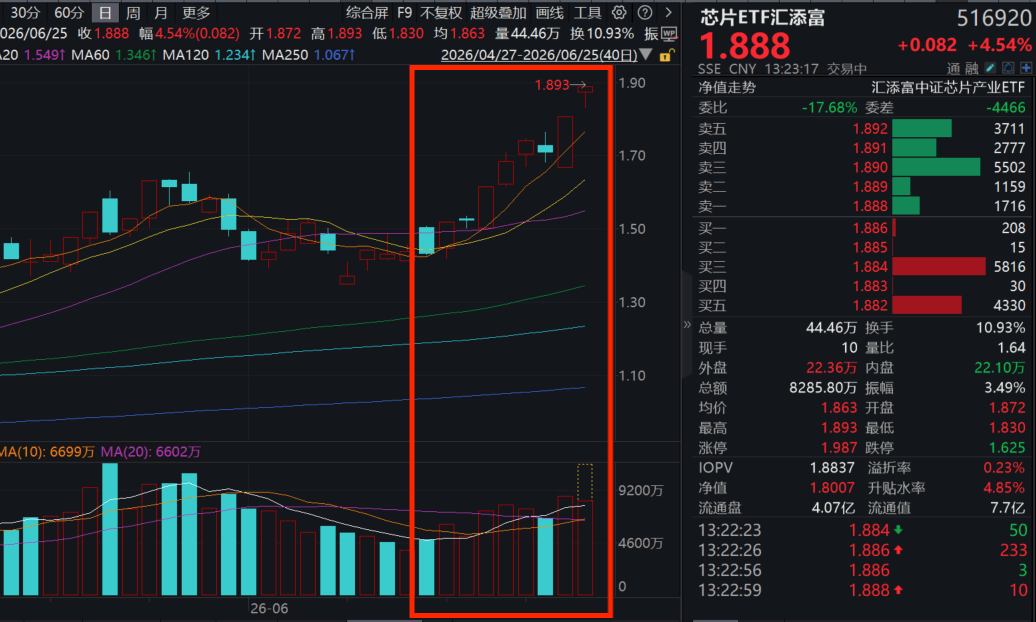Open the 综合屏 view
Screen dimensions: 1036x622
click(367, 13)
